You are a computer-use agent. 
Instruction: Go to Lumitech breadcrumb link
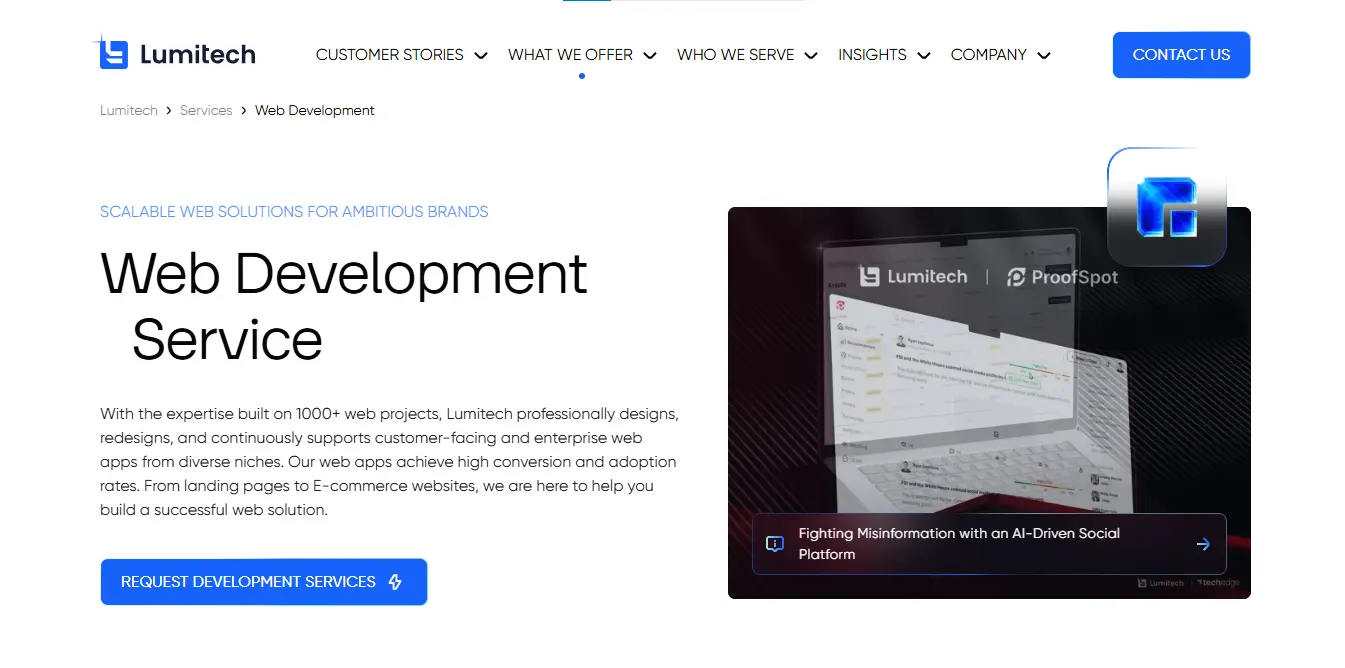tap(129, 110)
